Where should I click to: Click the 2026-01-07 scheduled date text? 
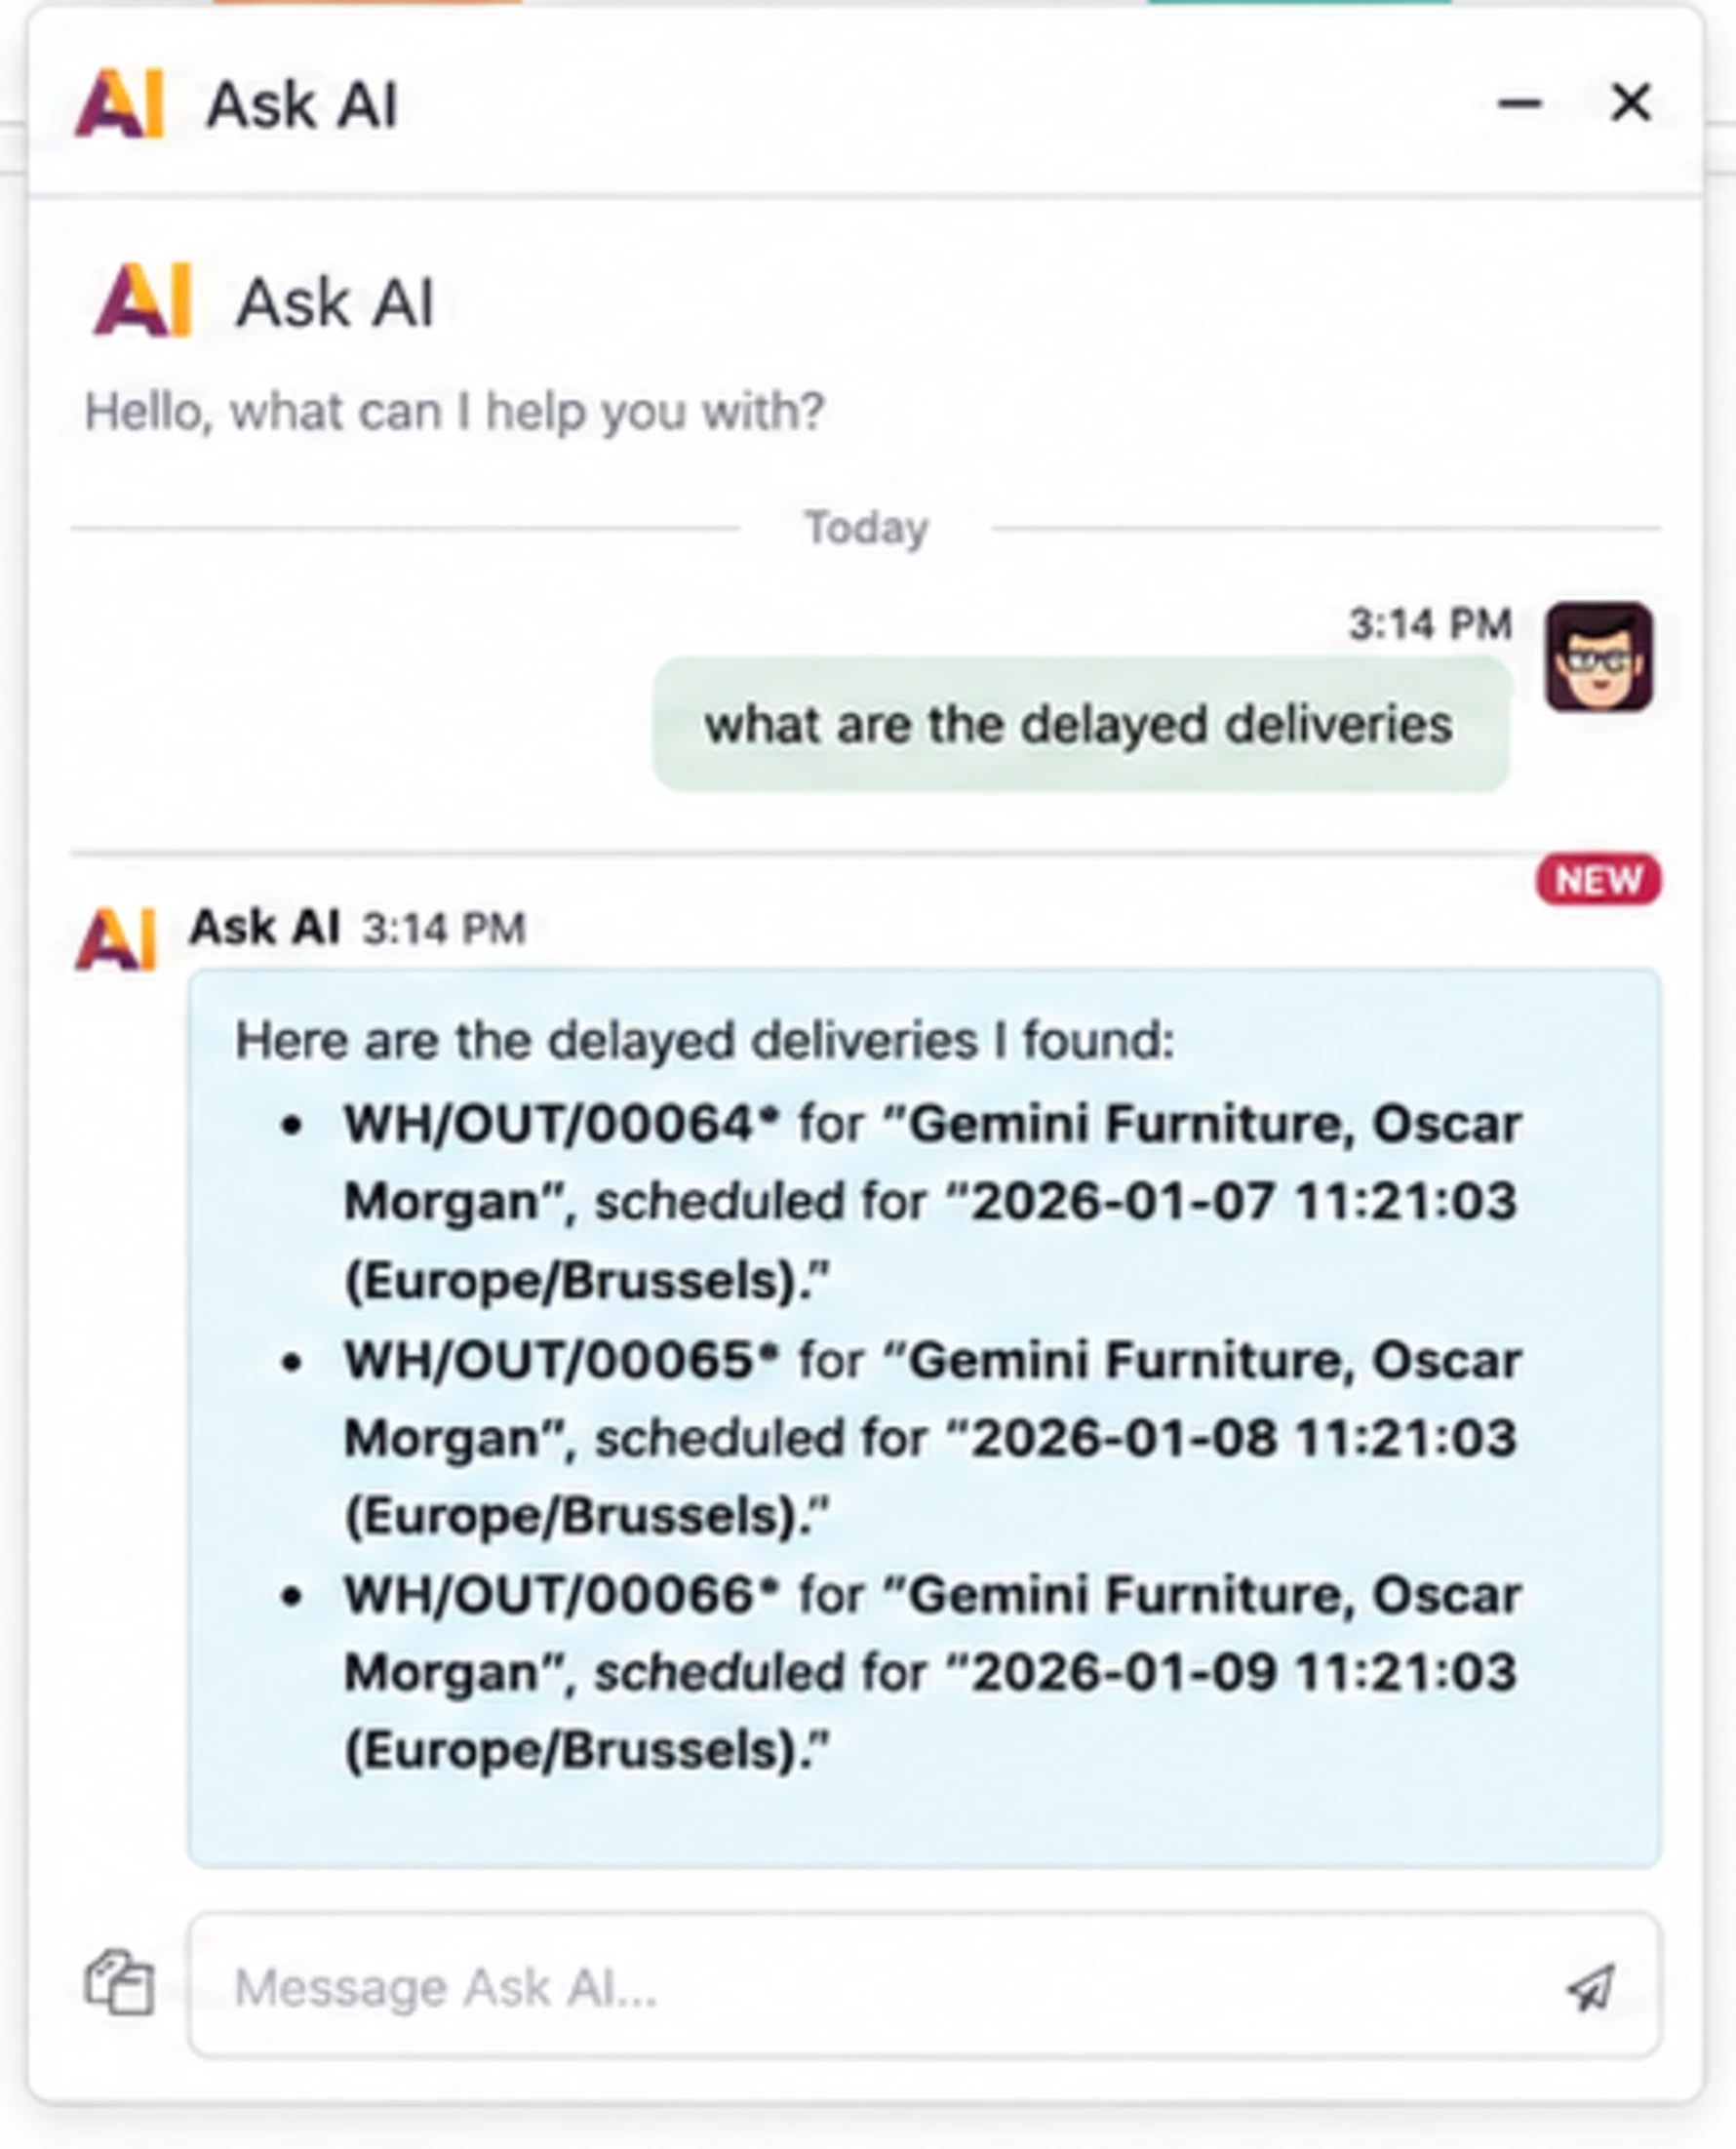1124,1202
